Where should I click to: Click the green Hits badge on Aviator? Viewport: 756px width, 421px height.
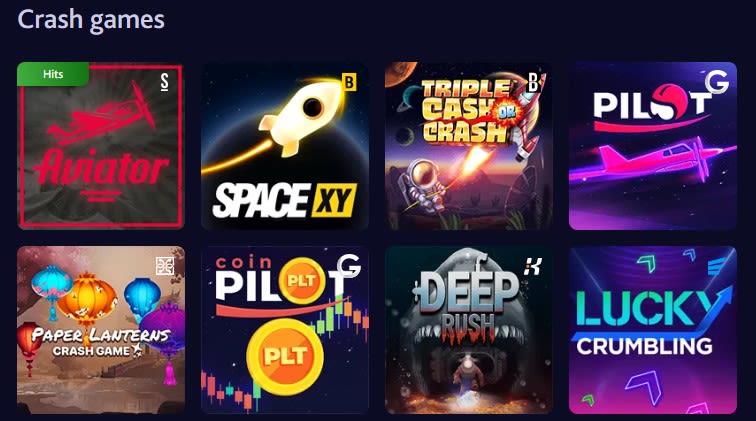point(53,74)
